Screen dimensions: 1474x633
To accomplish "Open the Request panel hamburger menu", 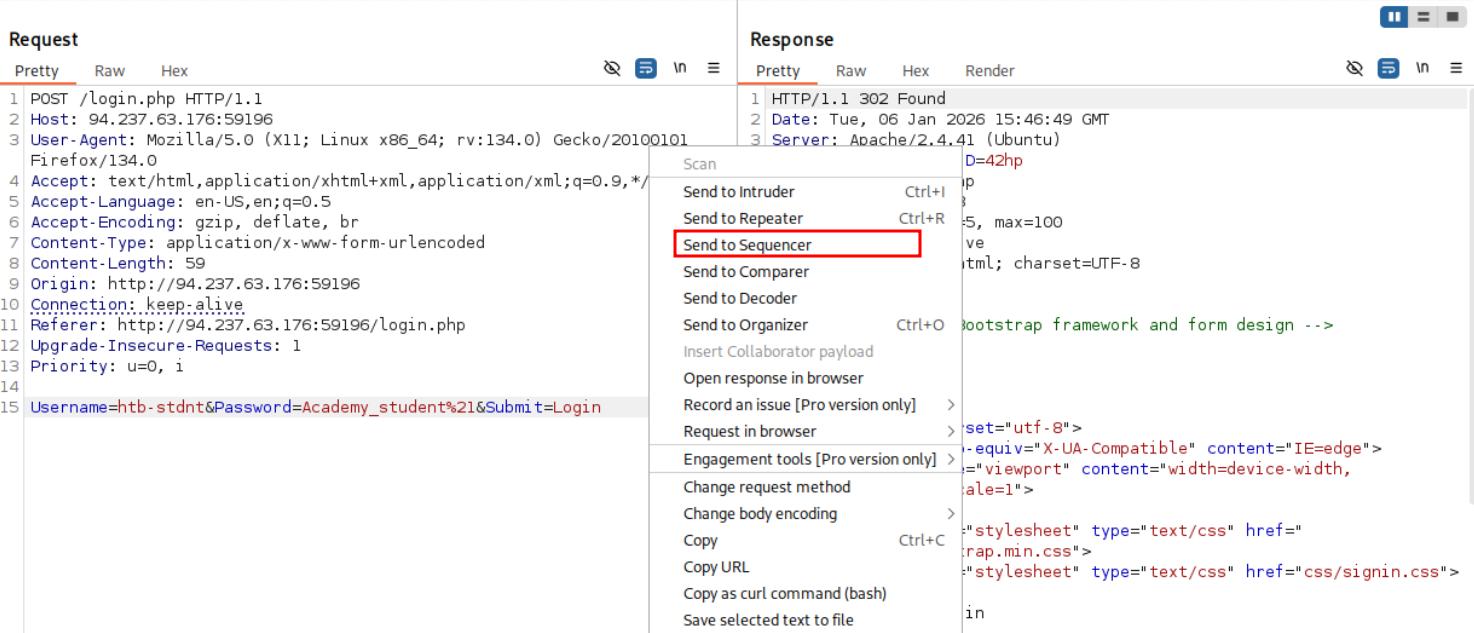I will 713,69.
